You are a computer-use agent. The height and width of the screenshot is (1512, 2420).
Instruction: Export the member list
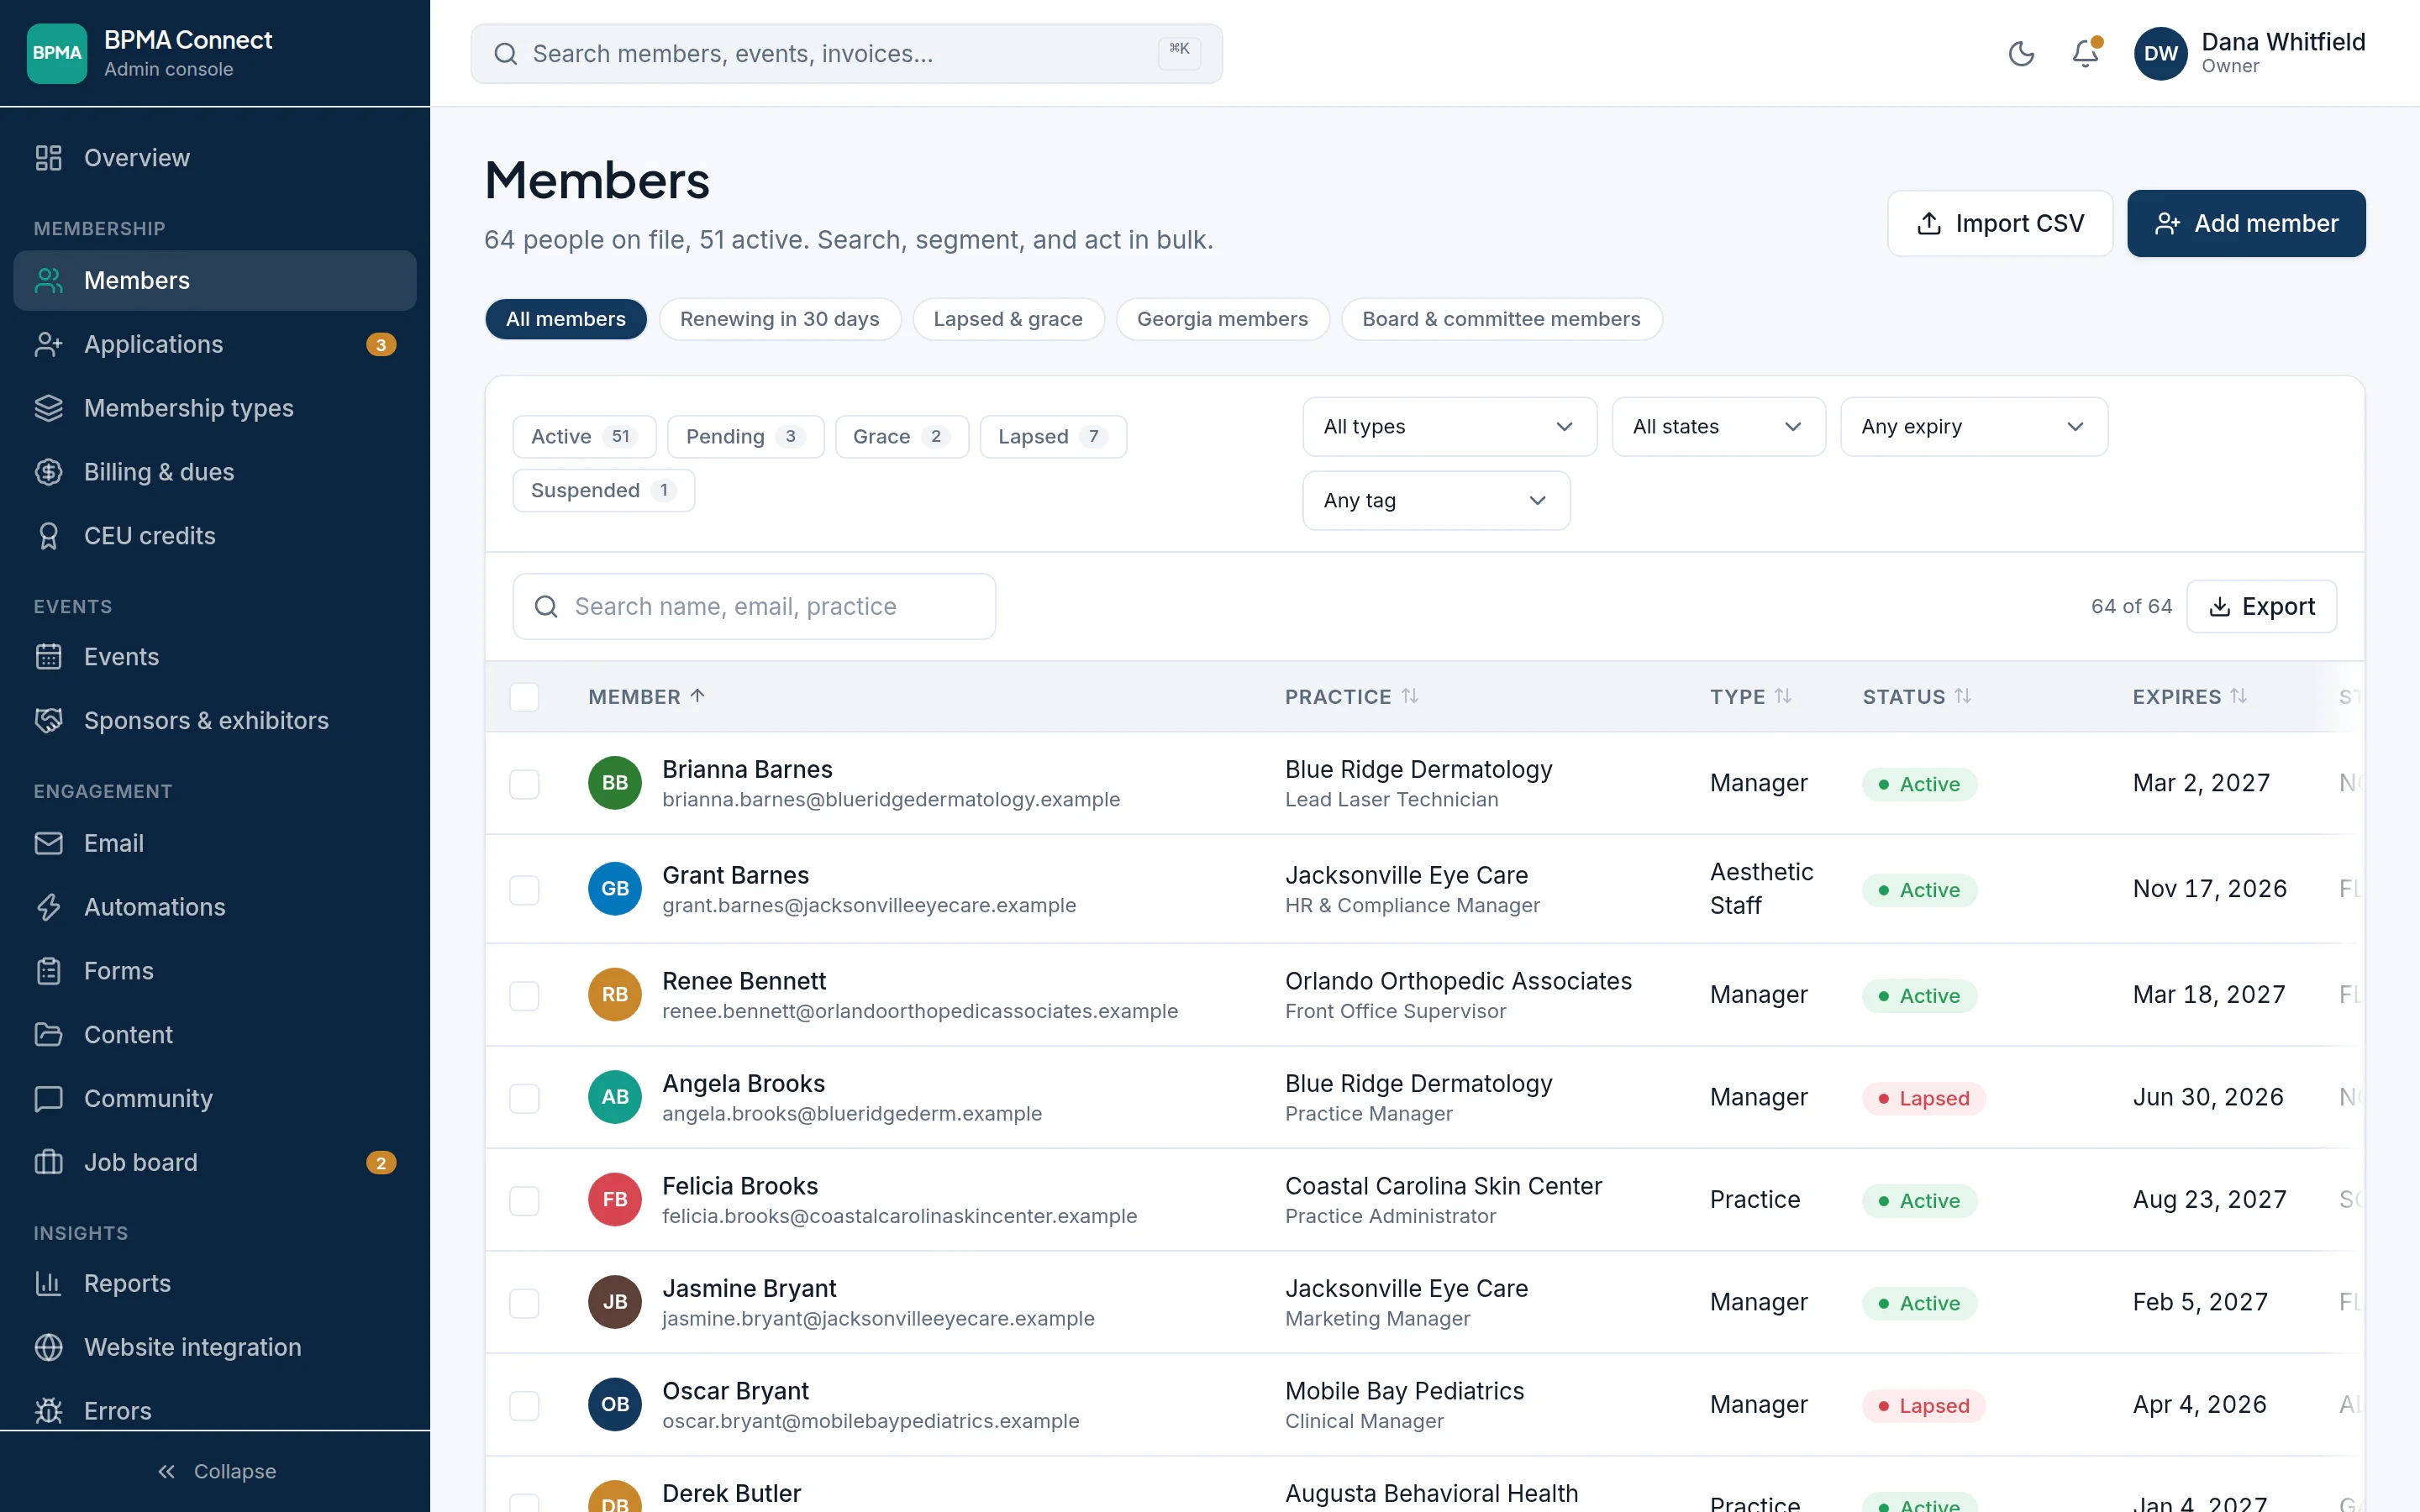(2261, 606)
